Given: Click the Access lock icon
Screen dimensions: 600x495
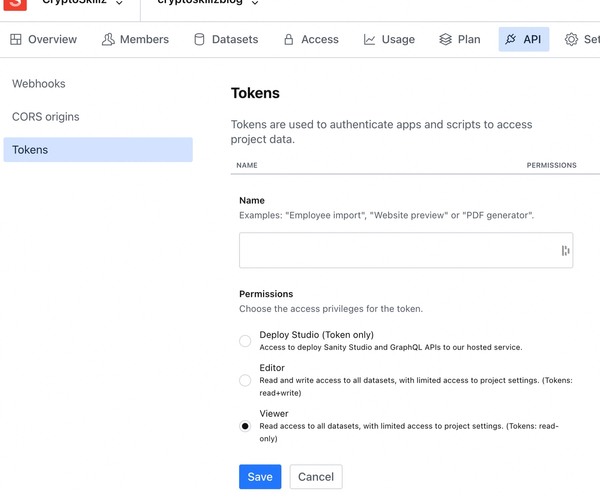Looking at the screenshot, I should (289, 40).
